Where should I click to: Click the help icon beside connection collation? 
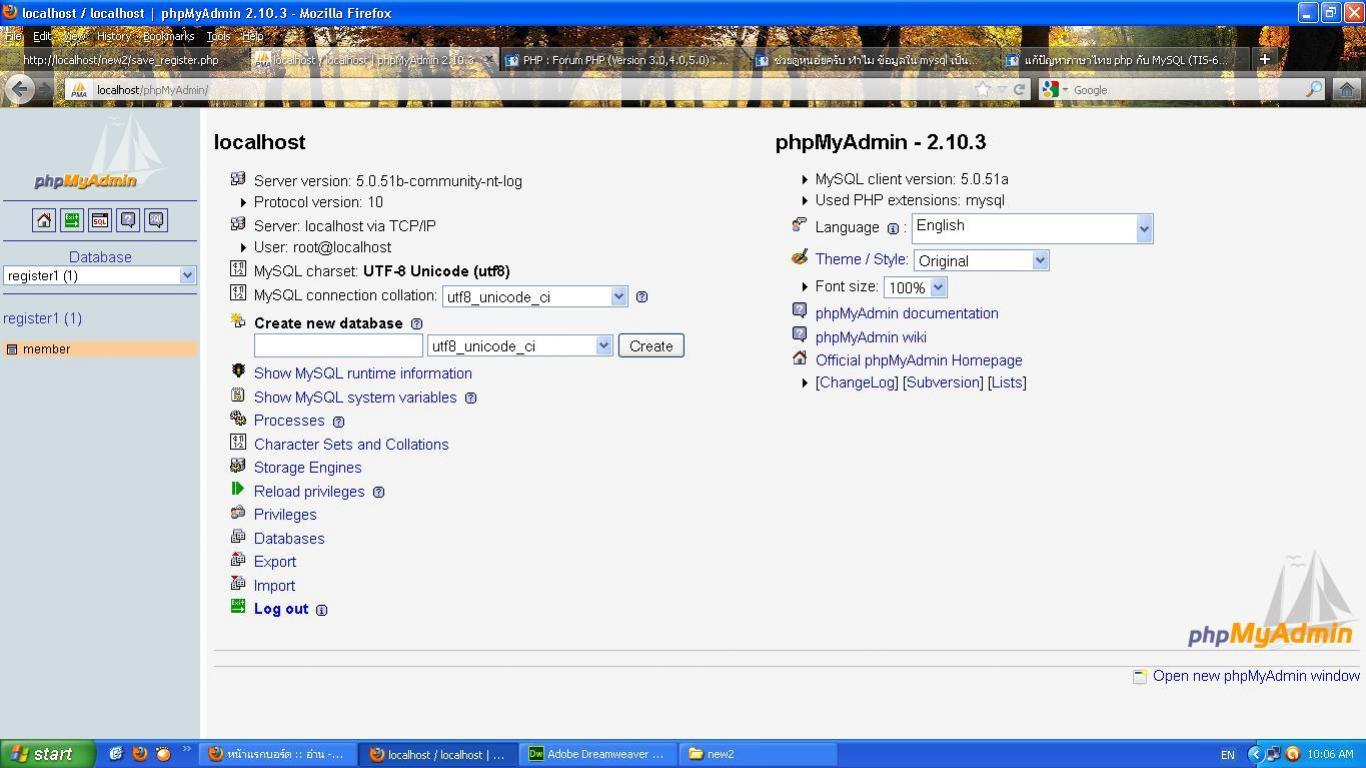tap(642, 297)
